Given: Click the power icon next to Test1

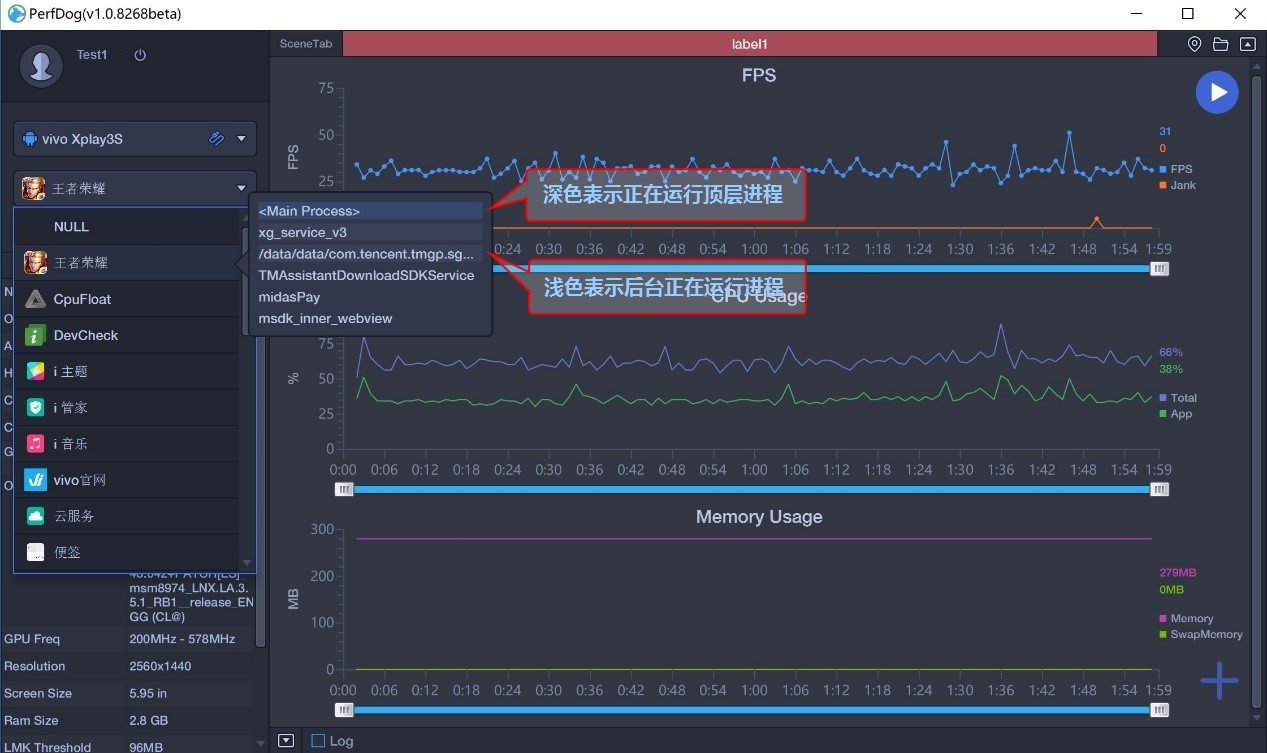Looking at the screenshot, I should coord(139,55).
